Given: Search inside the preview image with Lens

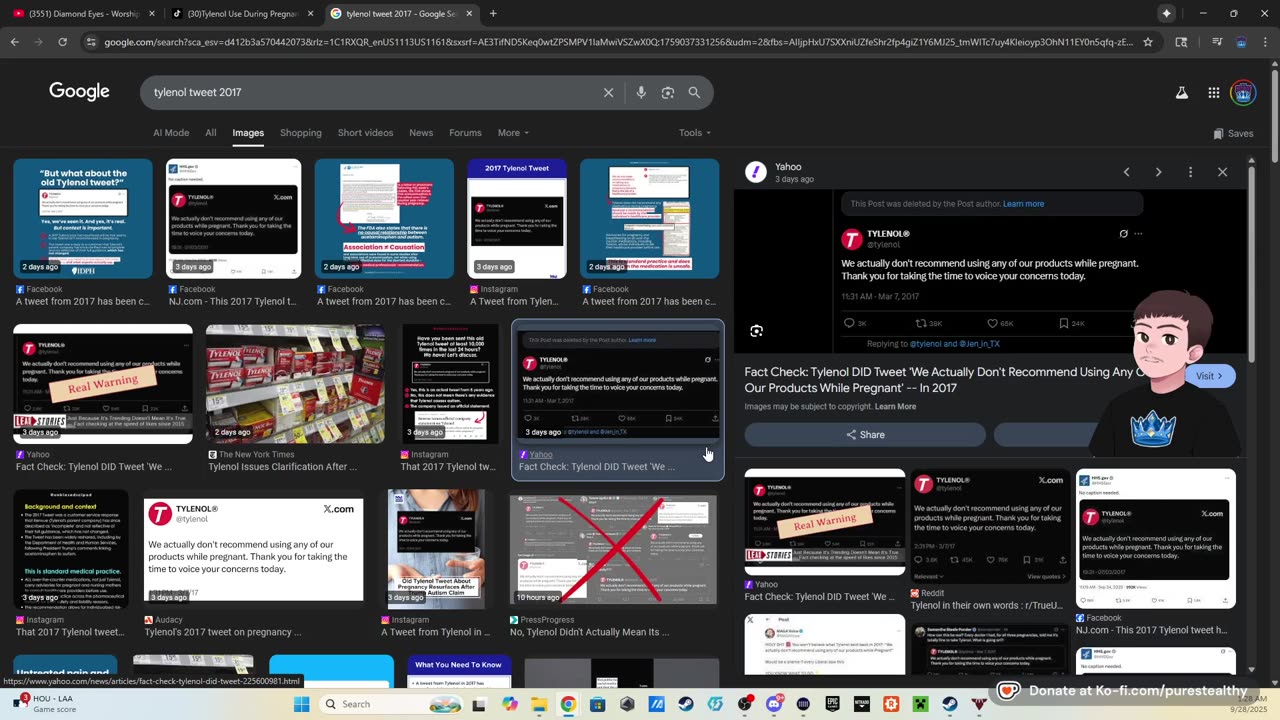Looking at the screenshot, I should 757,331.
